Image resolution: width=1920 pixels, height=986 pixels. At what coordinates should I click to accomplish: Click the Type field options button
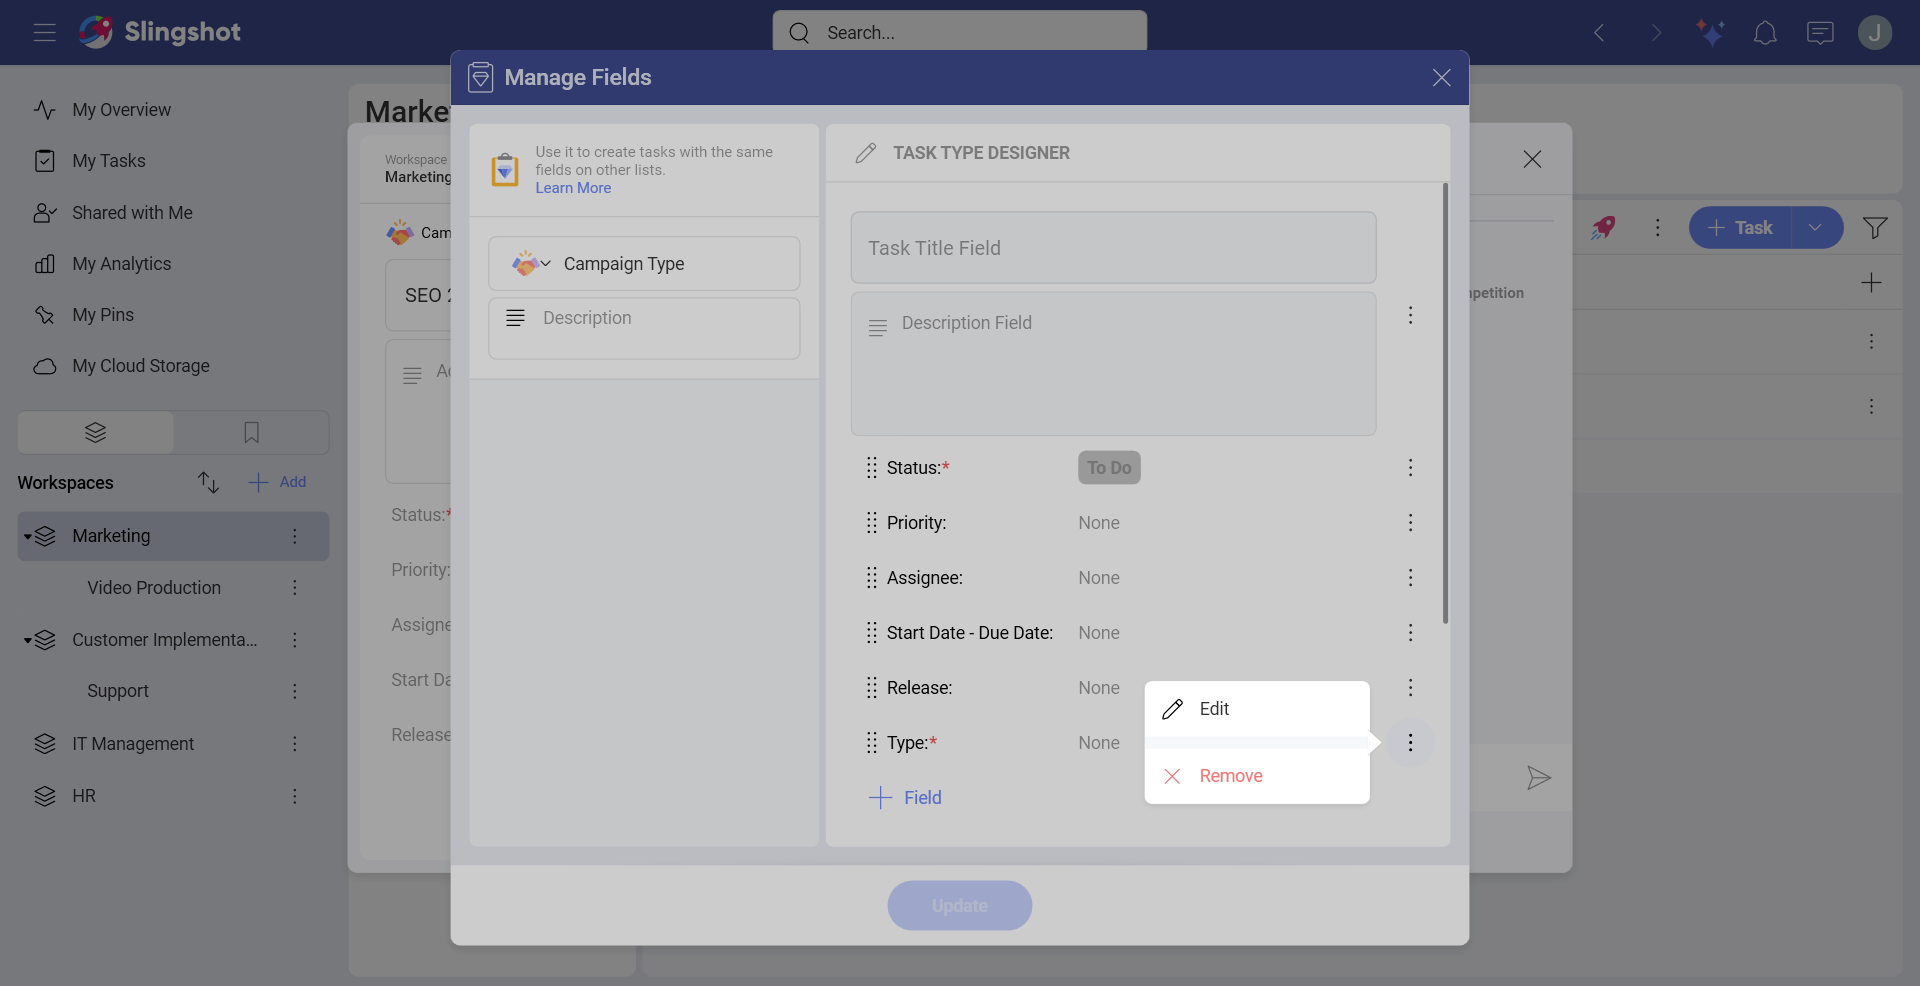tap(1410, 743)
